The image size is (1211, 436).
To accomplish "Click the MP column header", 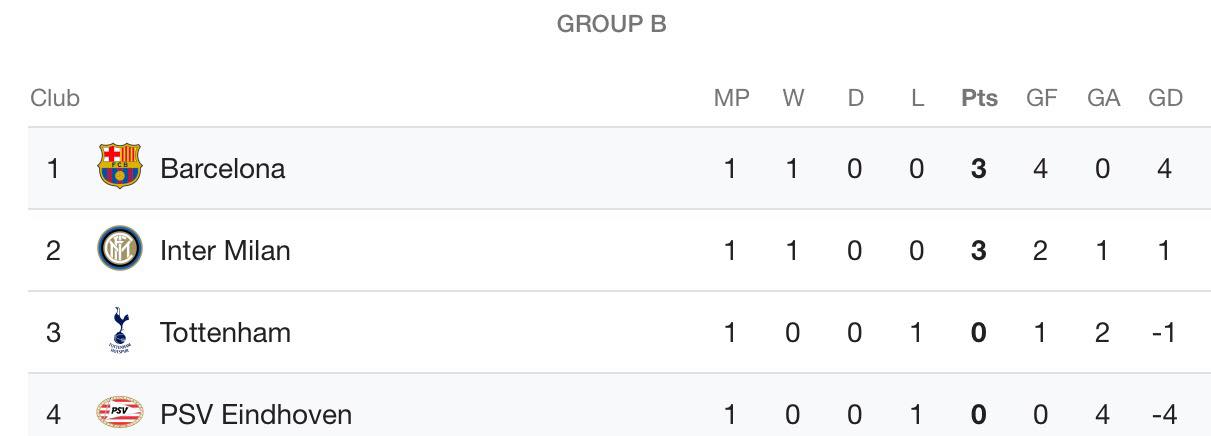I will click(x=731, y=98).
